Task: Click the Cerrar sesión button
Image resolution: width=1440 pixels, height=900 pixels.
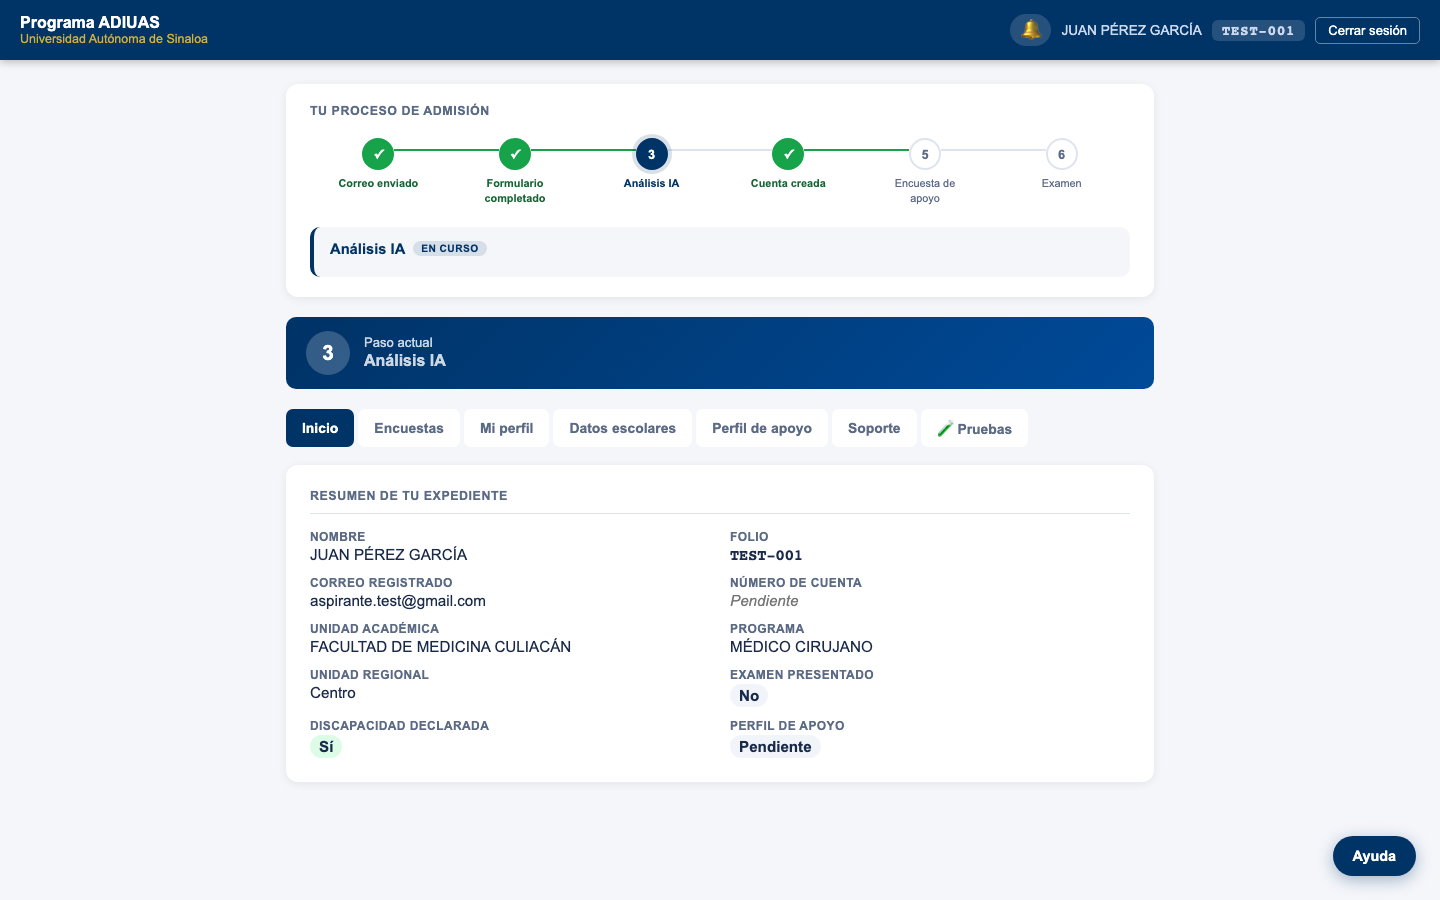Action: coord(1367,30)
